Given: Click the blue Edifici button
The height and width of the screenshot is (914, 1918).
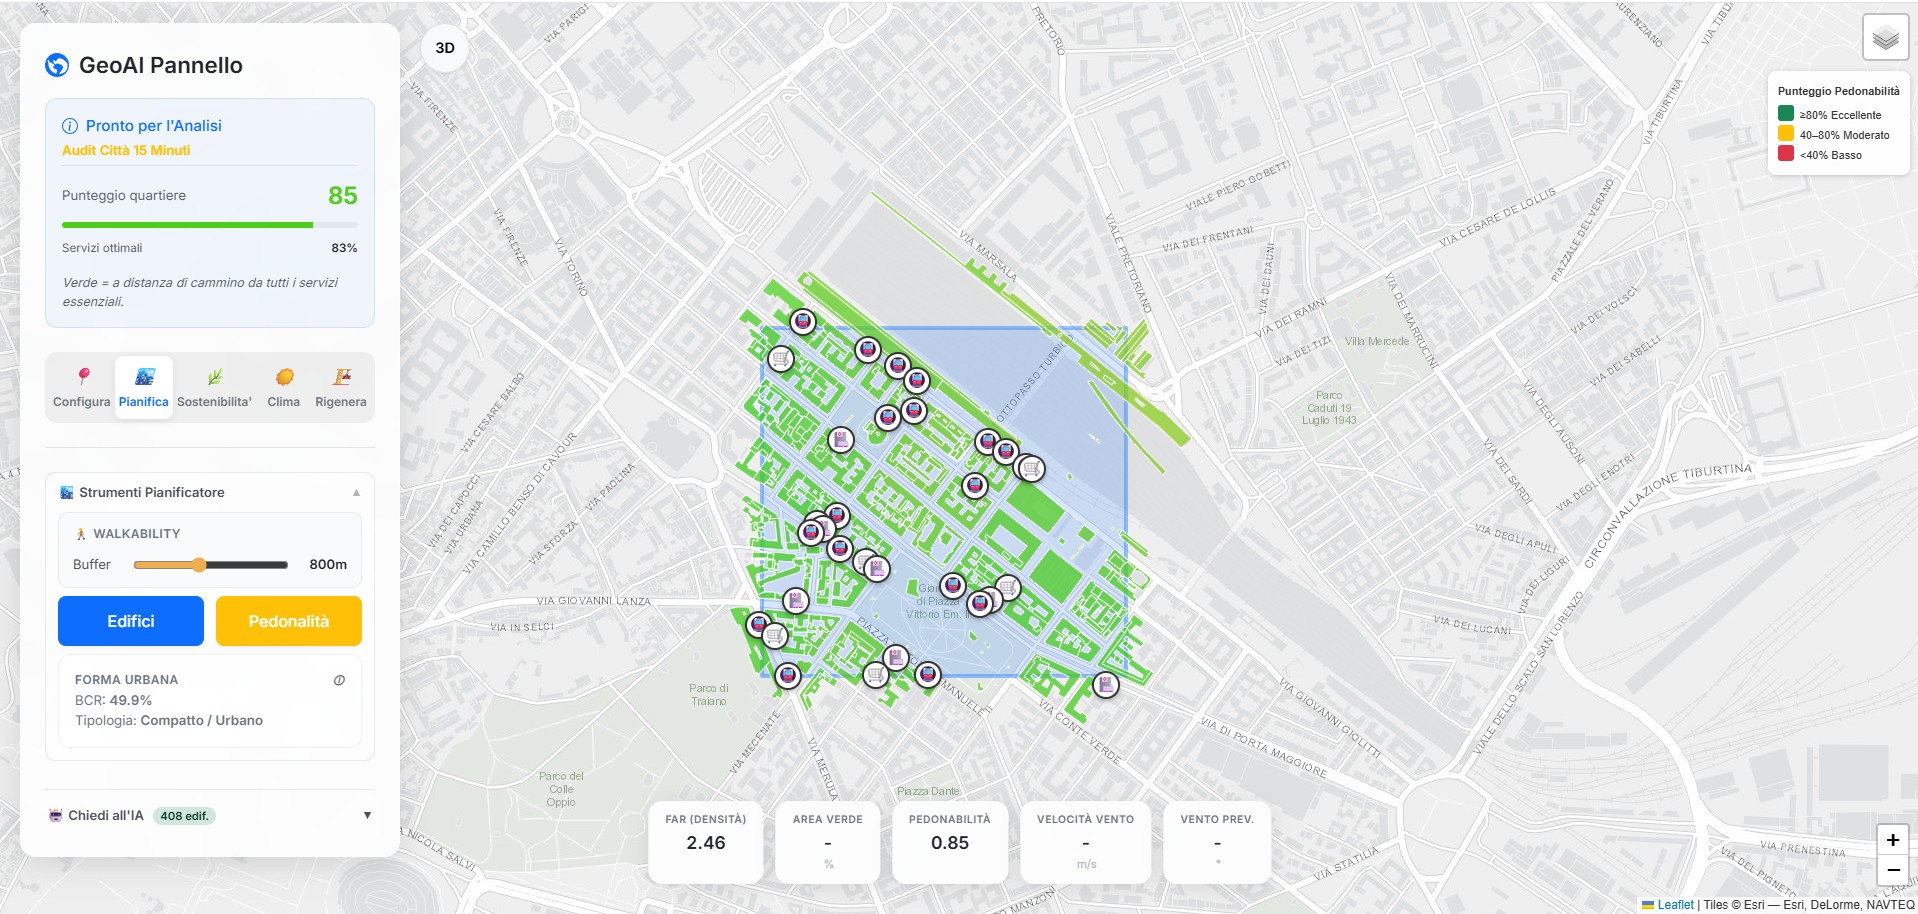Looking at the screenshot, I should [x=131, y=621].
